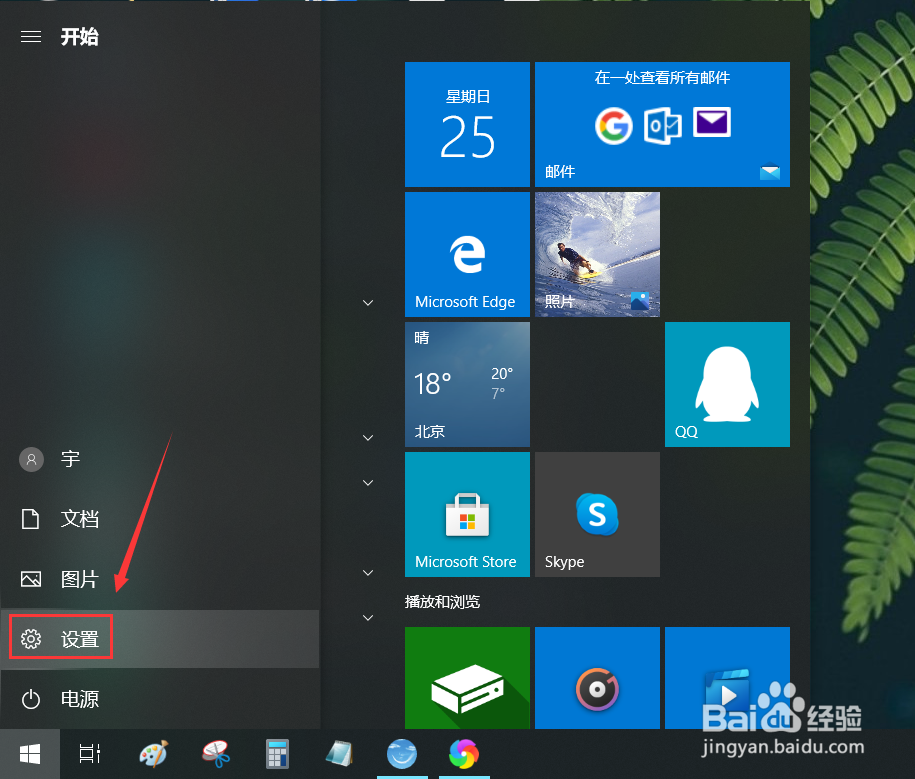
Task: Open the 电源 (Power) option
Action: coord(80,699)
